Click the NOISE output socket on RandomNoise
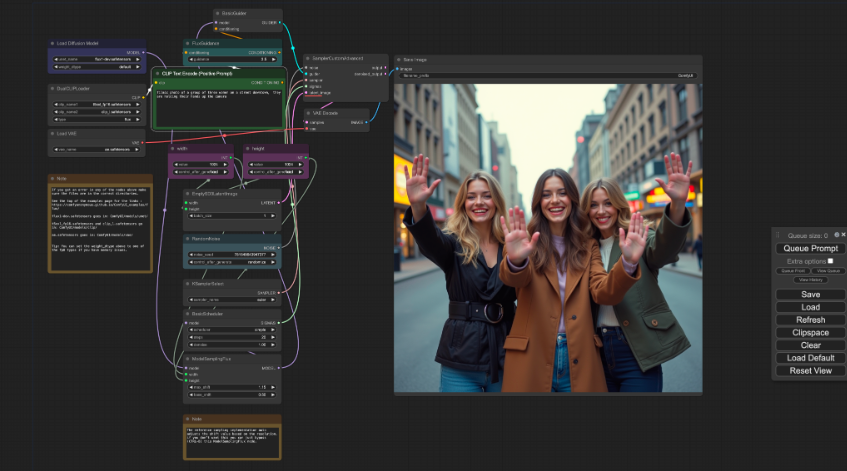Image resolution: width=847 pixels, height=471 pixels. 279,247
